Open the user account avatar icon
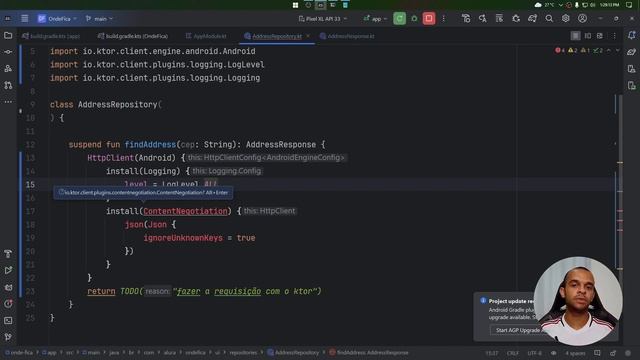Viewport: 640px width, 360px height. coord(582,18)
